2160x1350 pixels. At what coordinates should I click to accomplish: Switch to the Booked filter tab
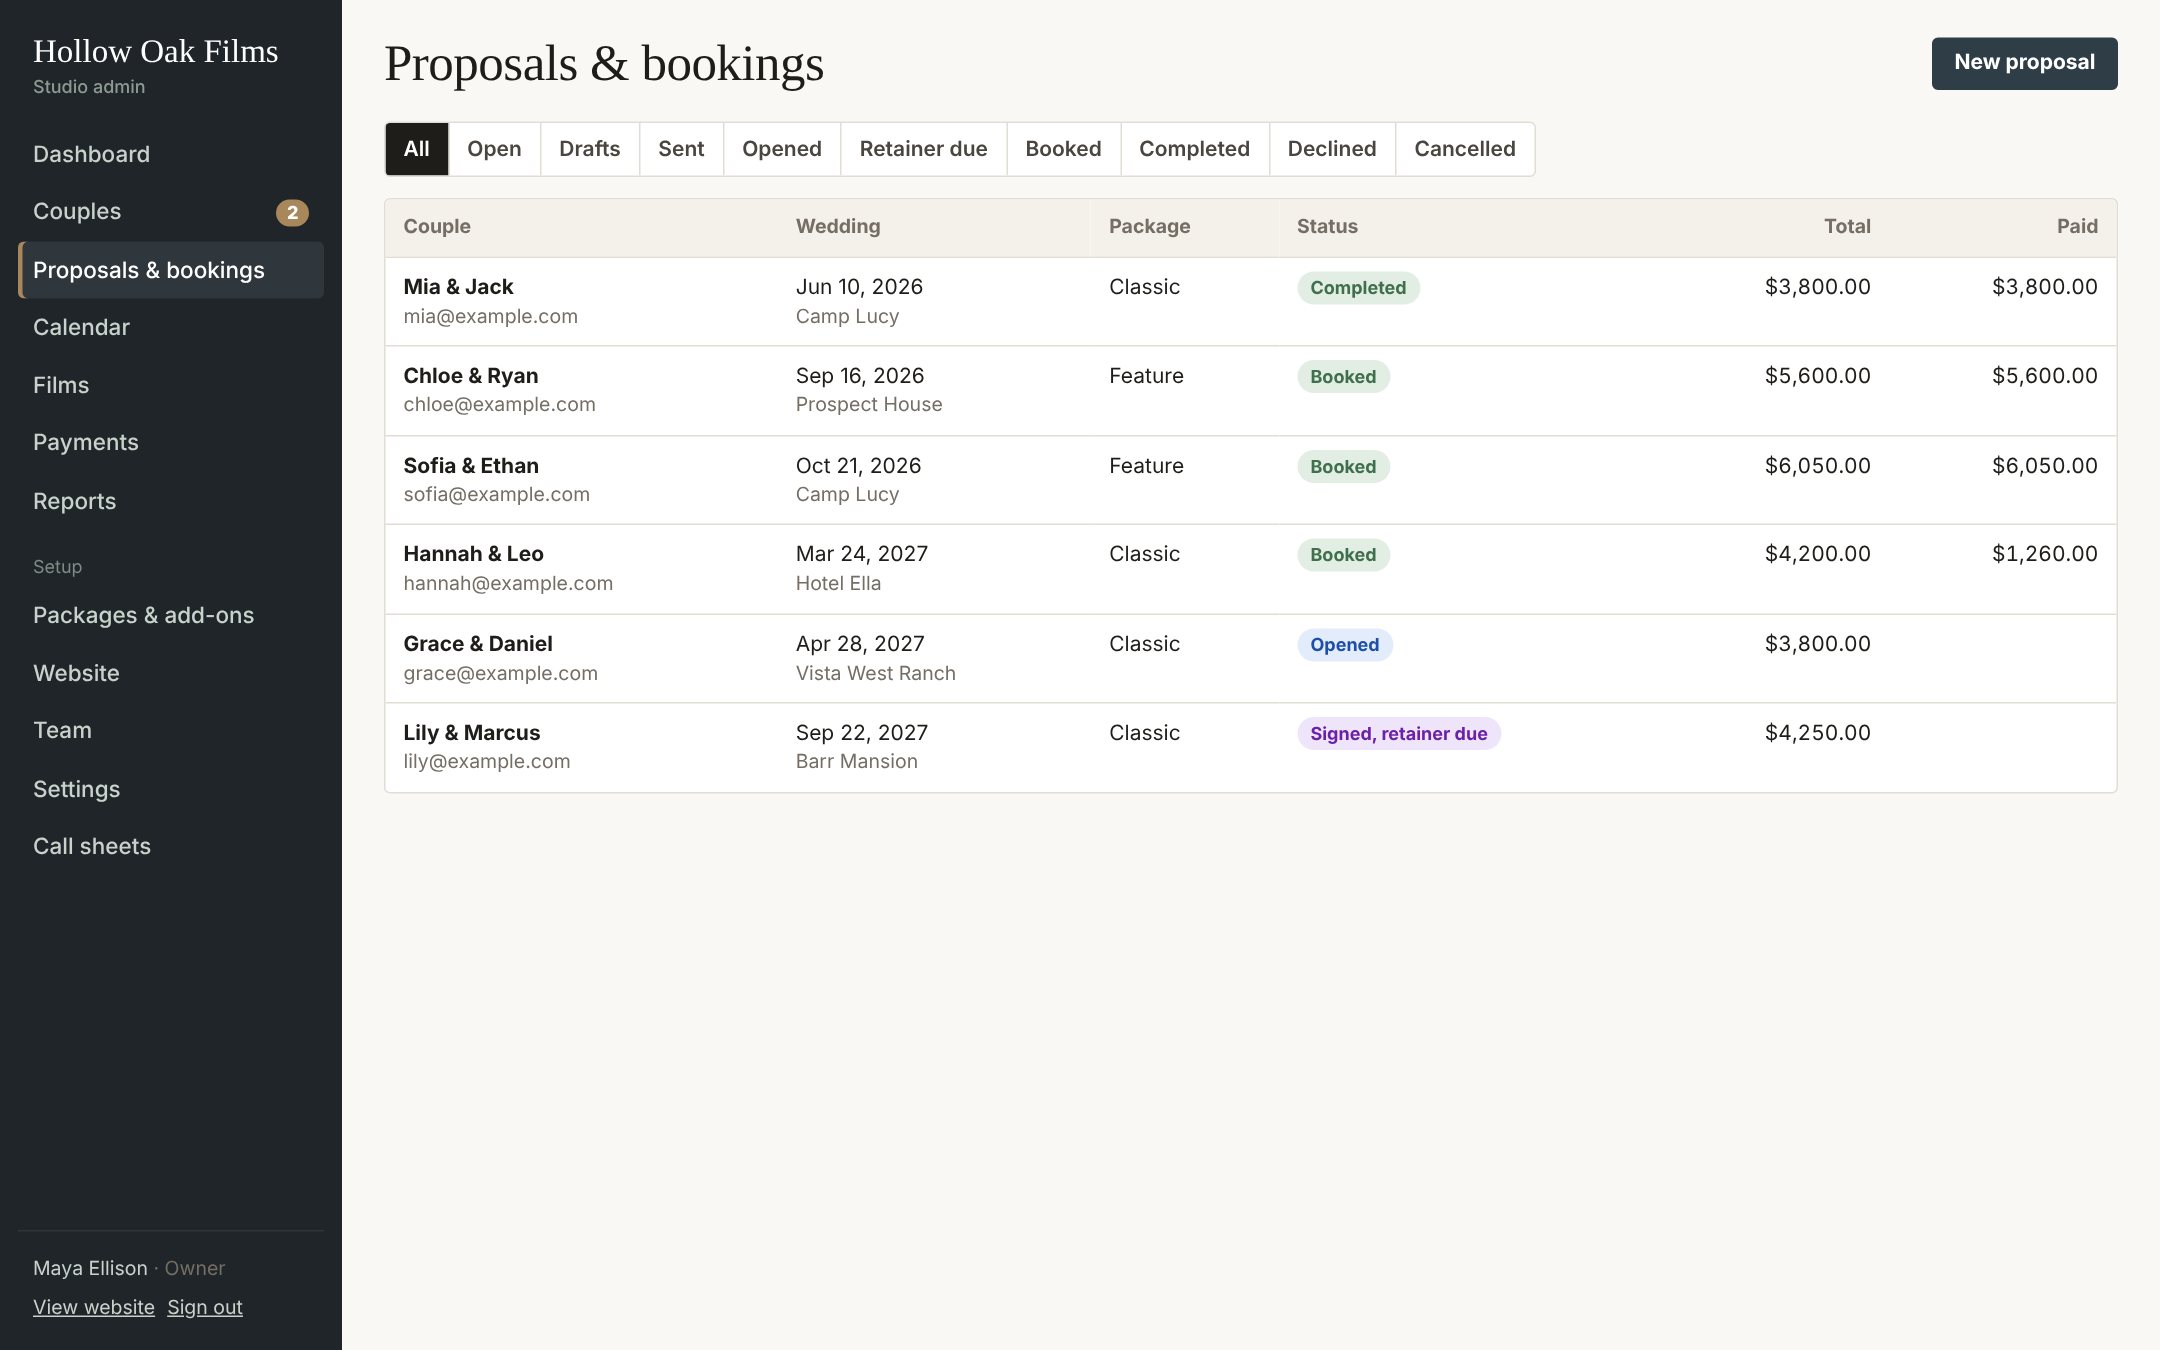[x=1063, y=149]
